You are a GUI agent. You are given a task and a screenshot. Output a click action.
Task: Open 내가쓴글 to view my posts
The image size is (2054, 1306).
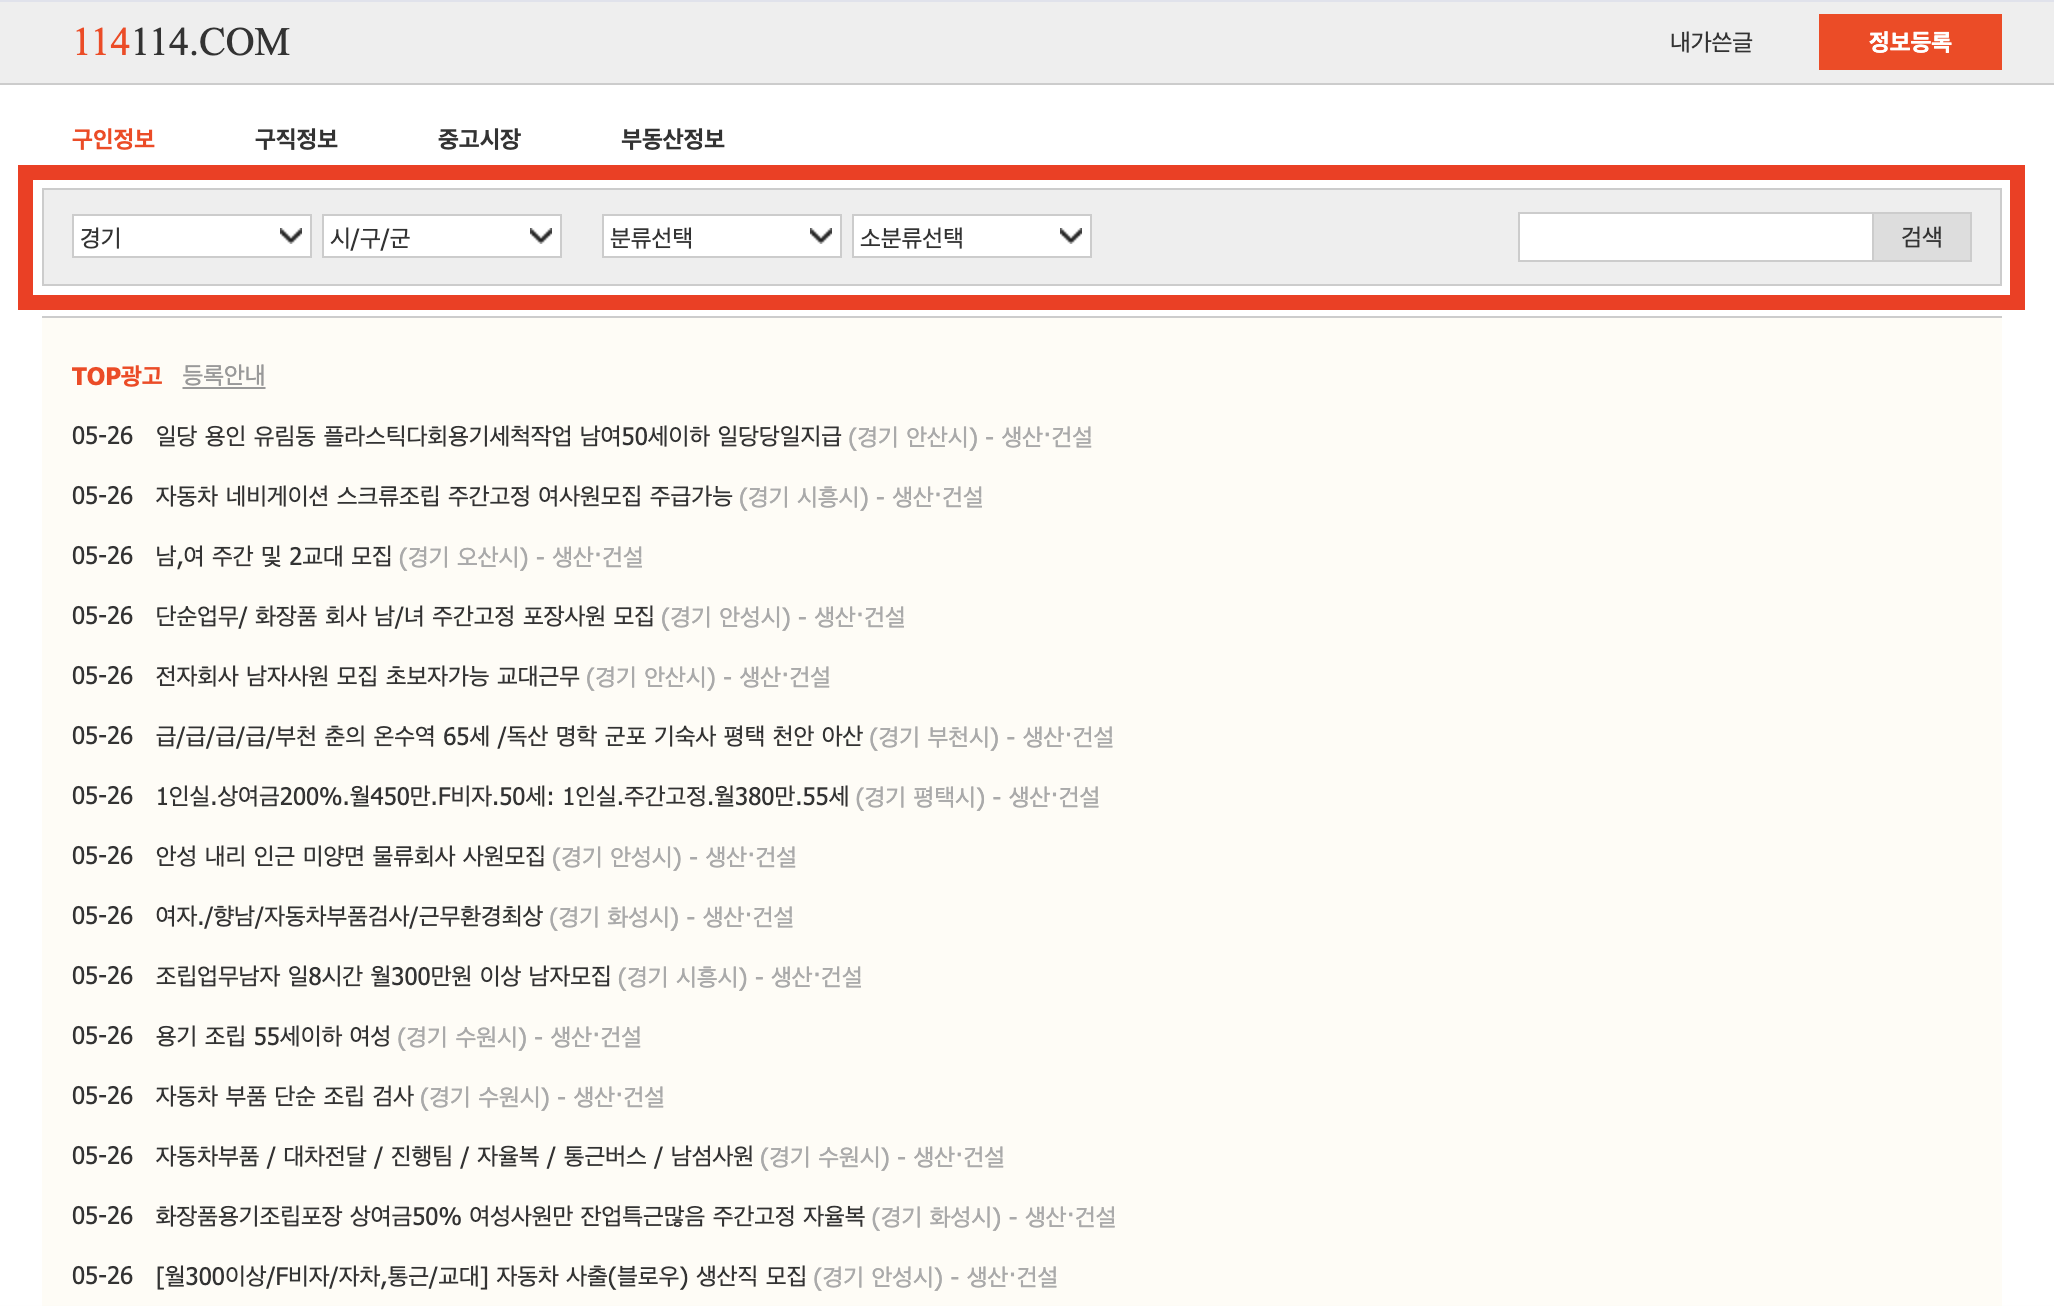1712,42
